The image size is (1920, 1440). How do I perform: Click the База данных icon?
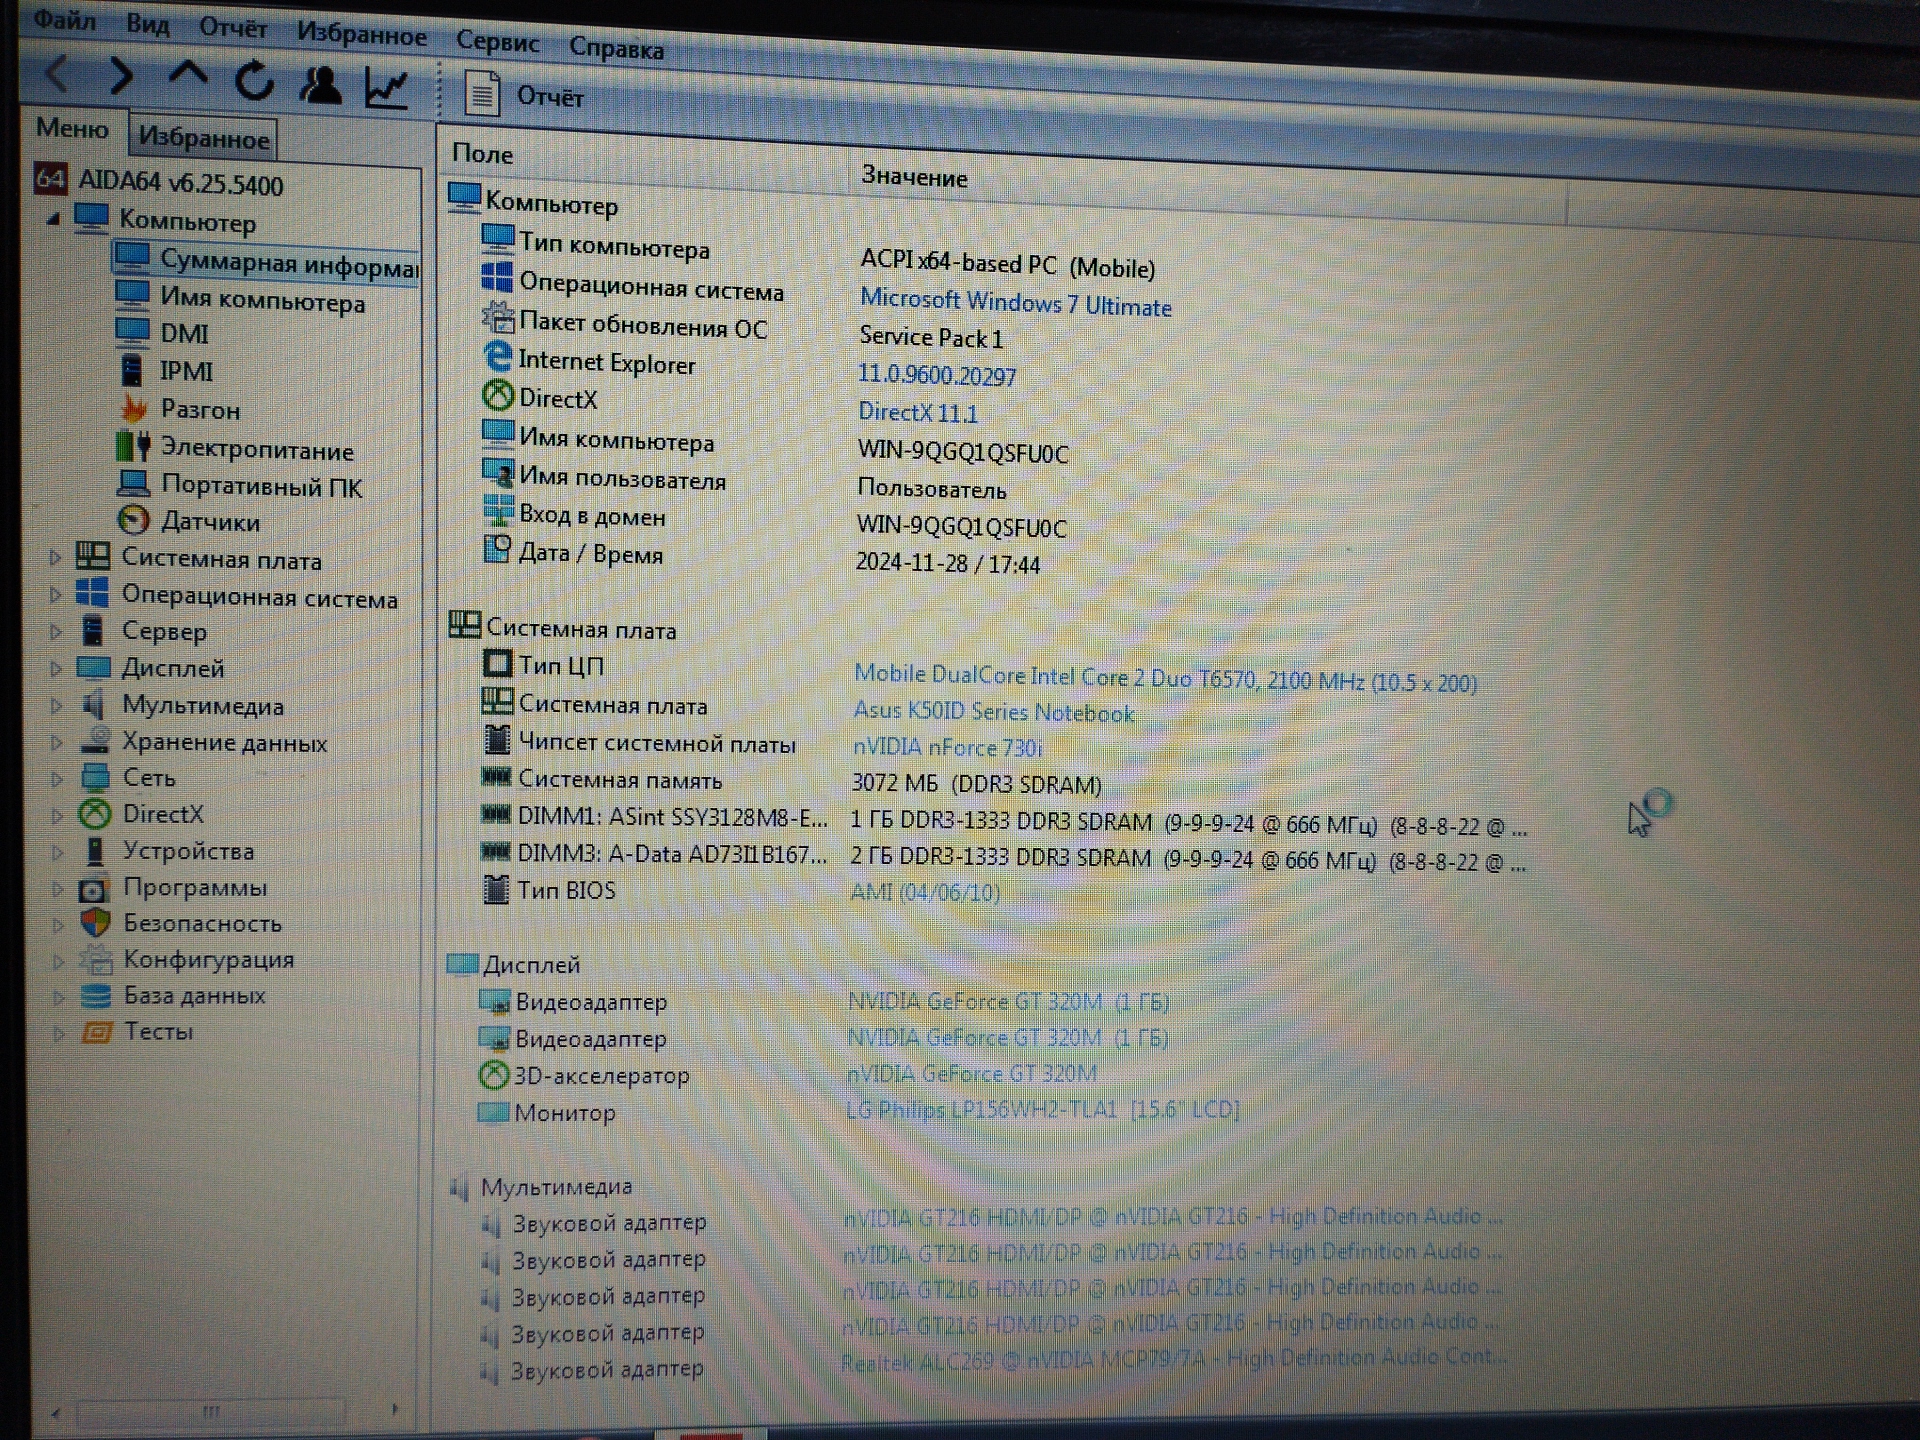pyautogui.click(x=97, y=996)
